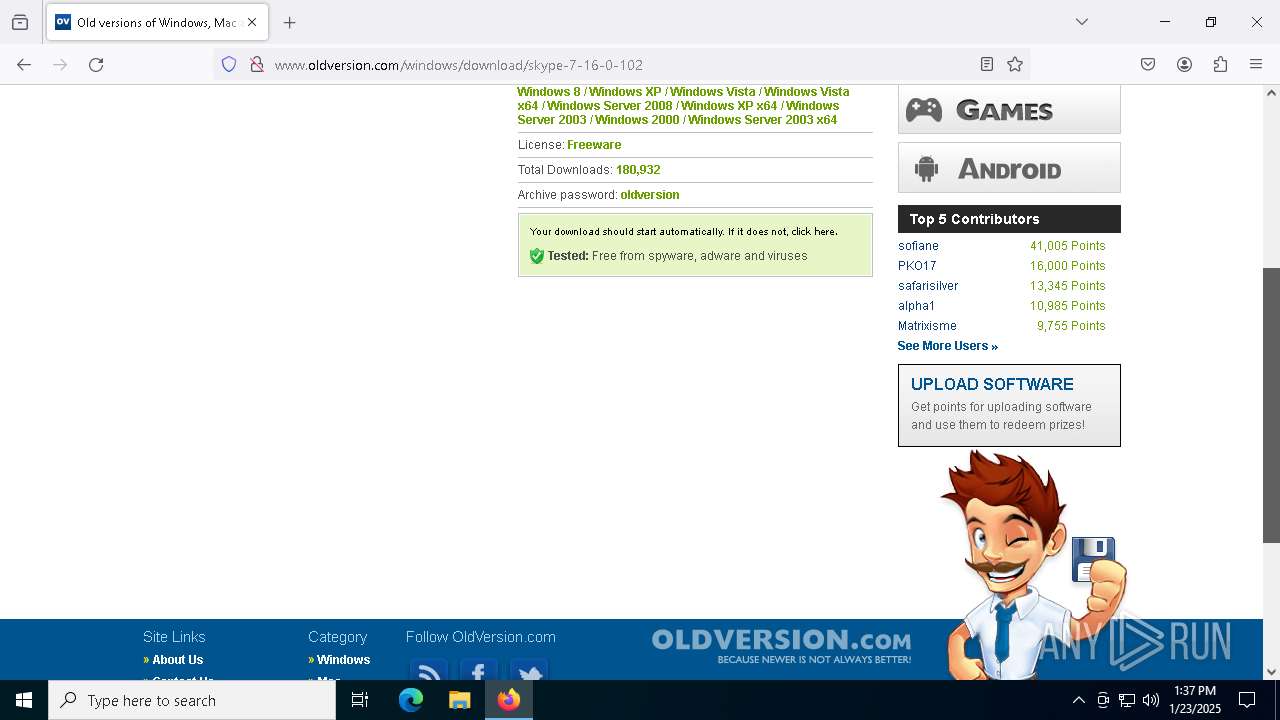Viewport: 1280px width, 720px height.
Task: Reload the current page
Action: [96, 65]
